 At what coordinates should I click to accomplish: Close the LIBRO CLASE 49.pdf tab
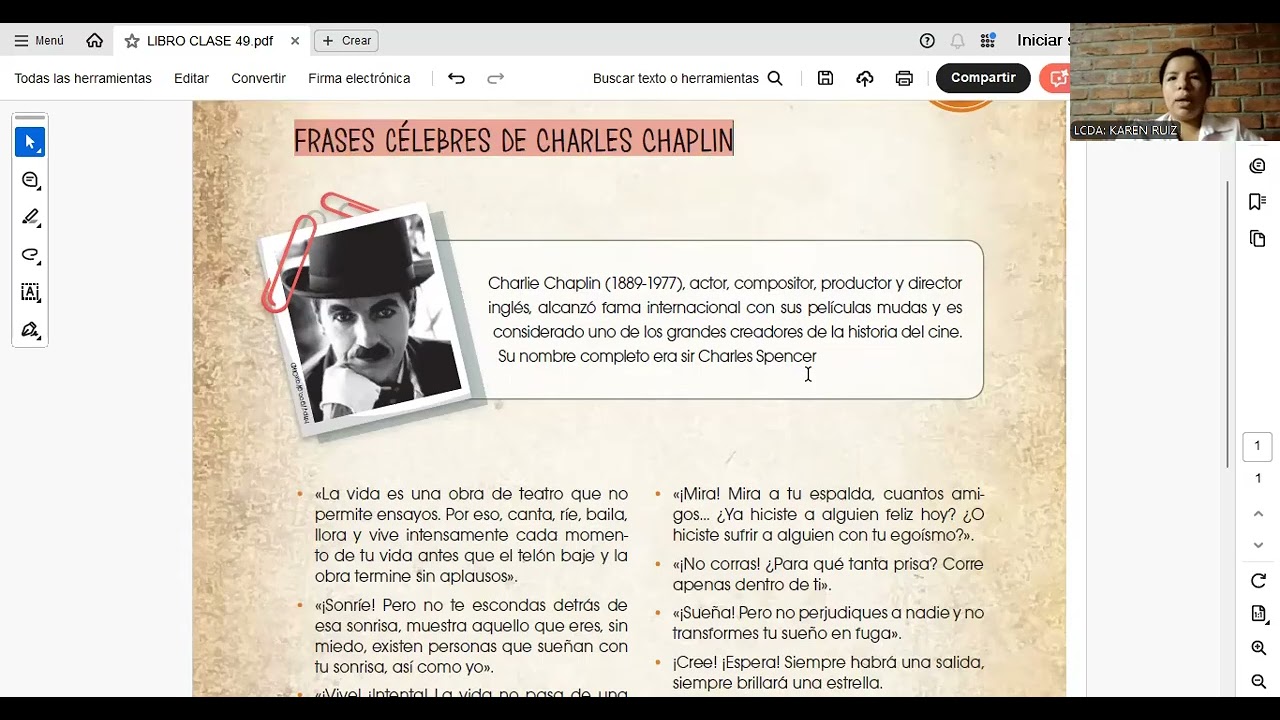click(295, 41)
